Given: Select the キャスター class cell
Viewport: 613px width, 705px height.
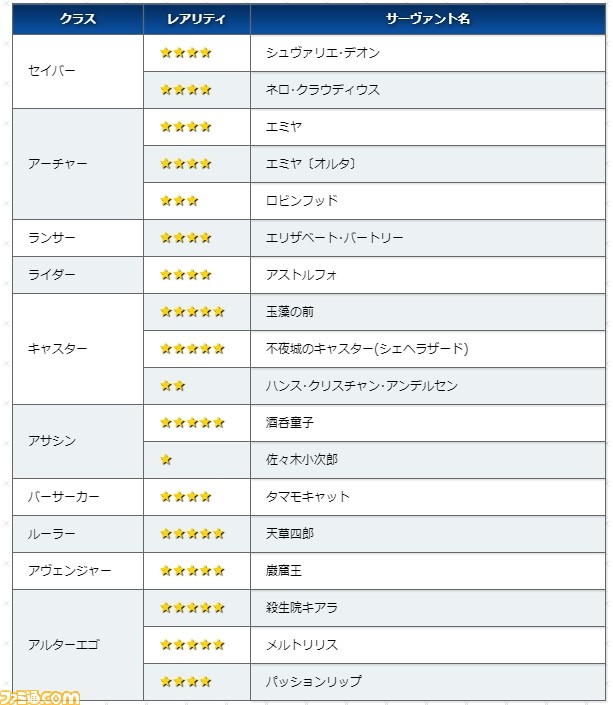Looking at the screenshot, I should [78, 349].
